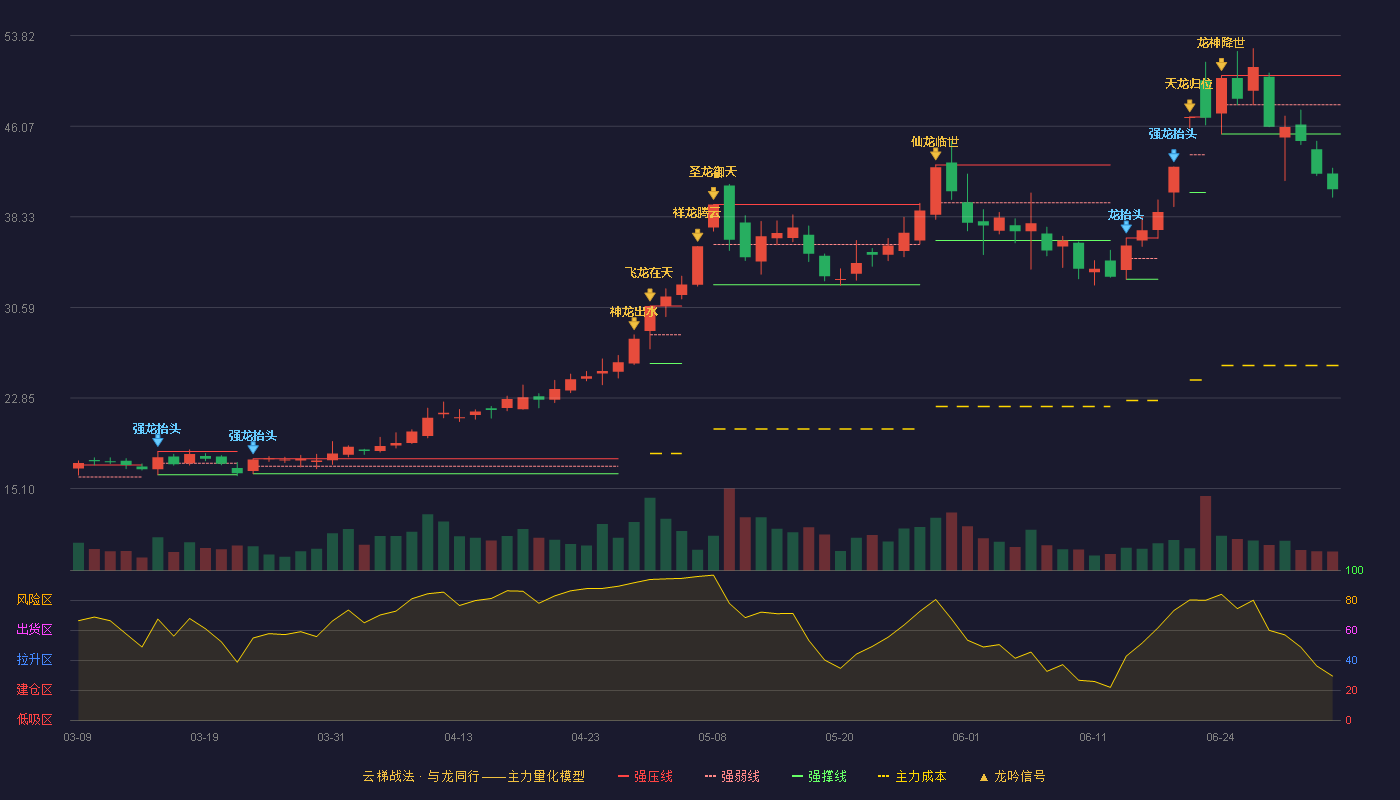Click the 04-13 date label
The image size is (1400, 800).
[x=458, y=737]
